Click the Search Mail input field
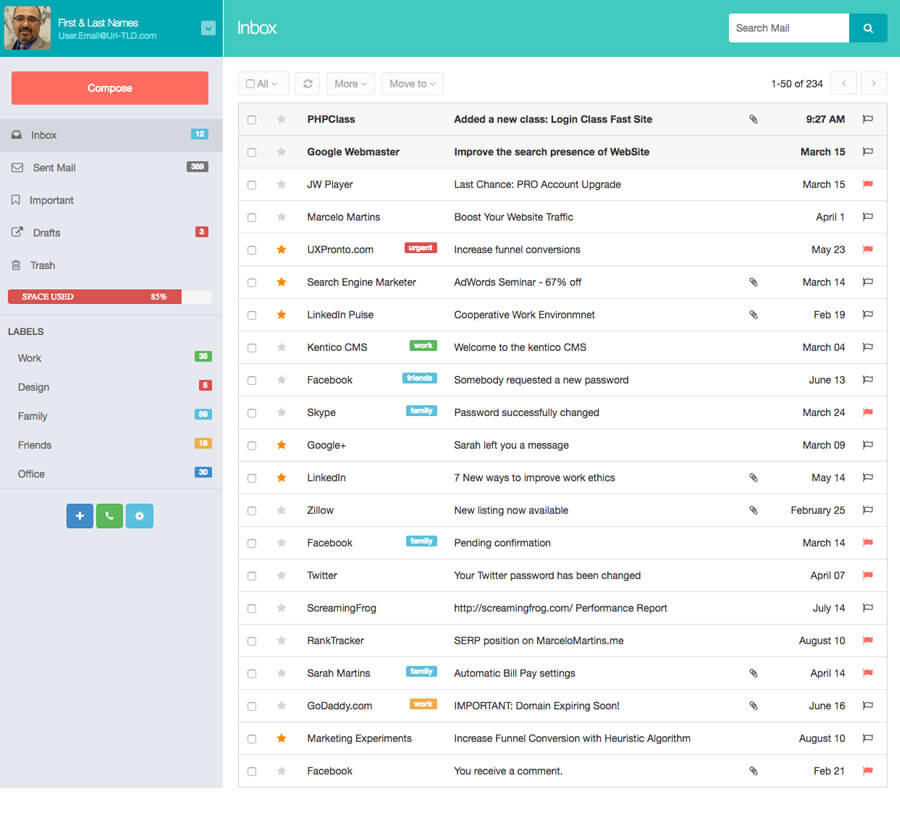The width and height of the screenshot is (900, 814). [x=789, y=28]
